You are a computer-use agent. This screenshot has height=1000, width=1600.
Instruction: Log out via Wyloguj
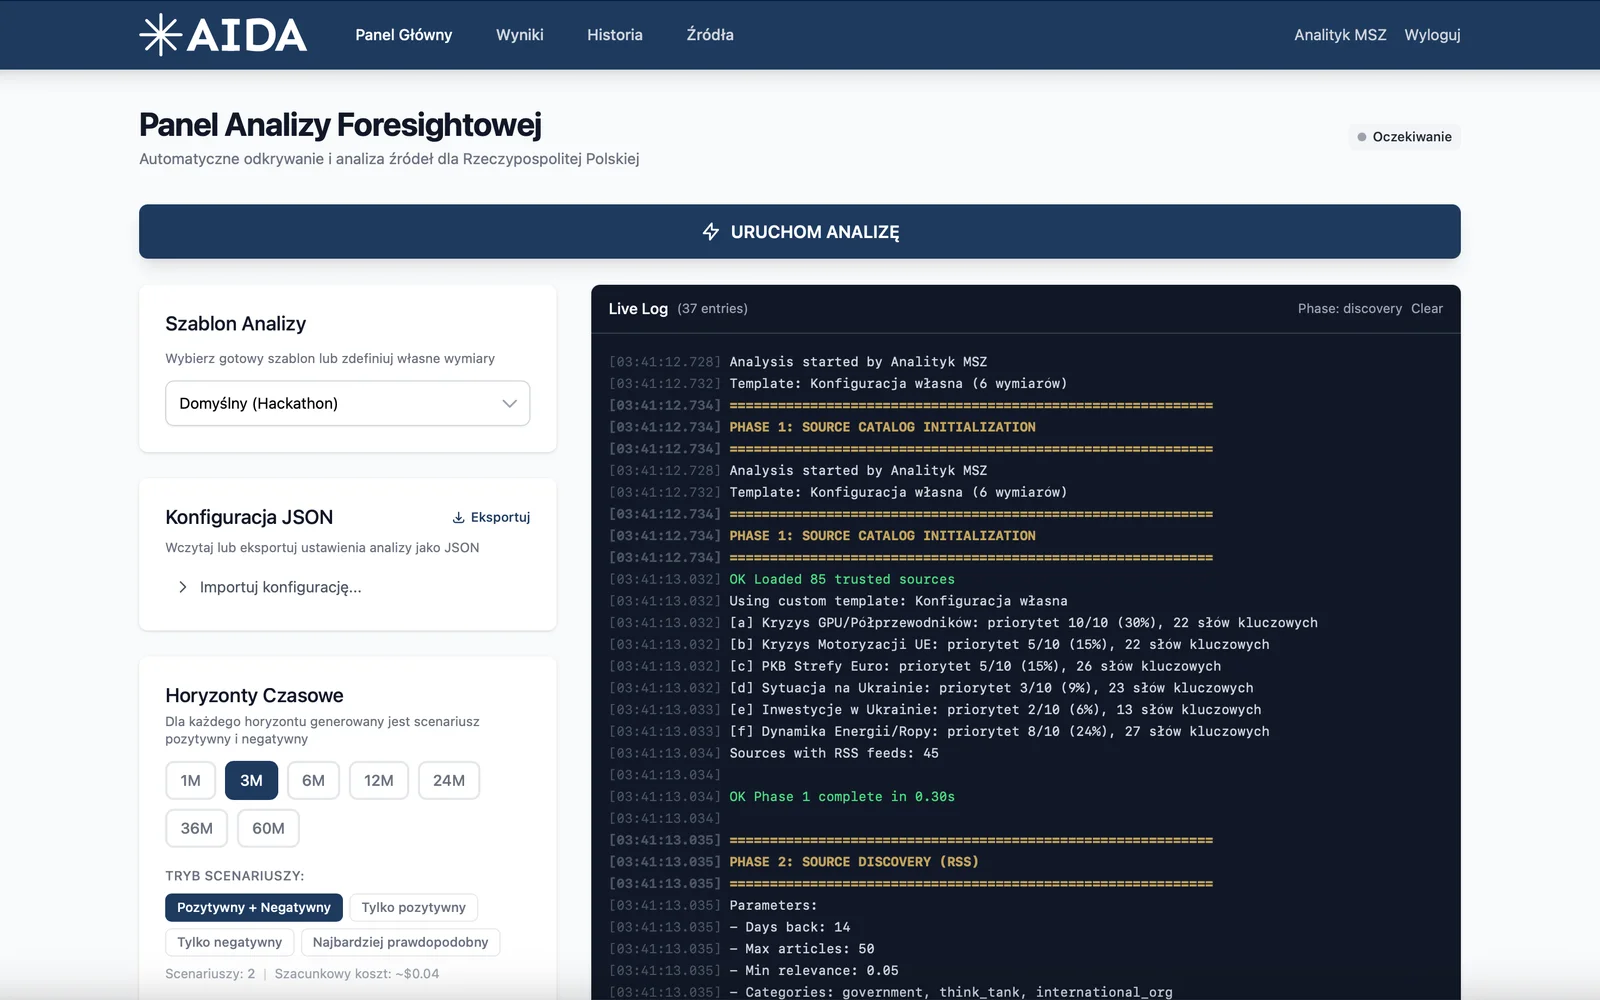tap(1432, 35)
